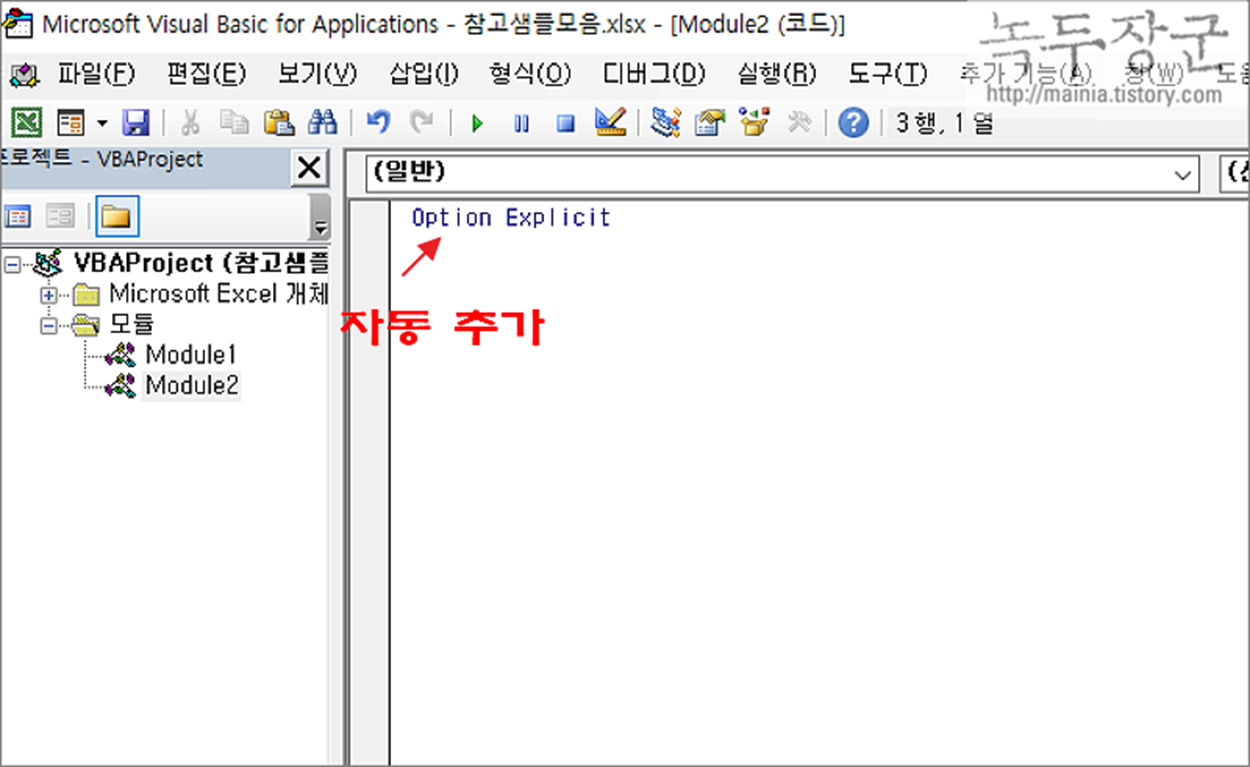This screenshot has height=767, width=1250.
Task: Click the Find binoculars icon
Action: click(x=322, y=123)
